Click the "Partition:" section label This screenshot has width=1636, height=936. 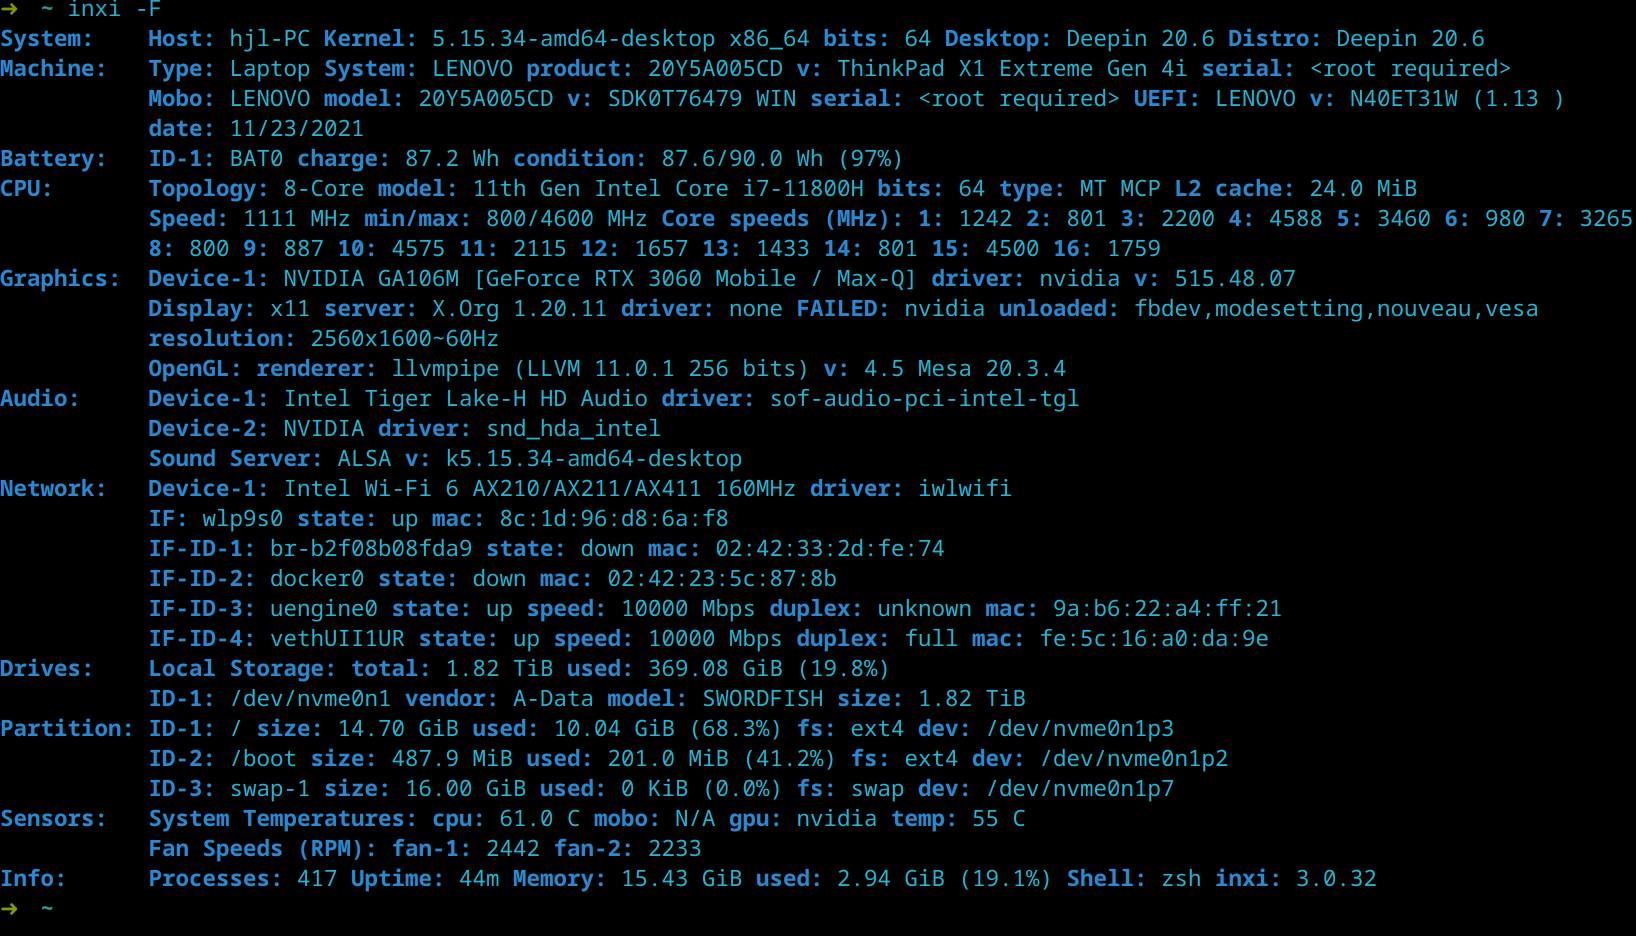pyautogui.click(x=66, y=729)
